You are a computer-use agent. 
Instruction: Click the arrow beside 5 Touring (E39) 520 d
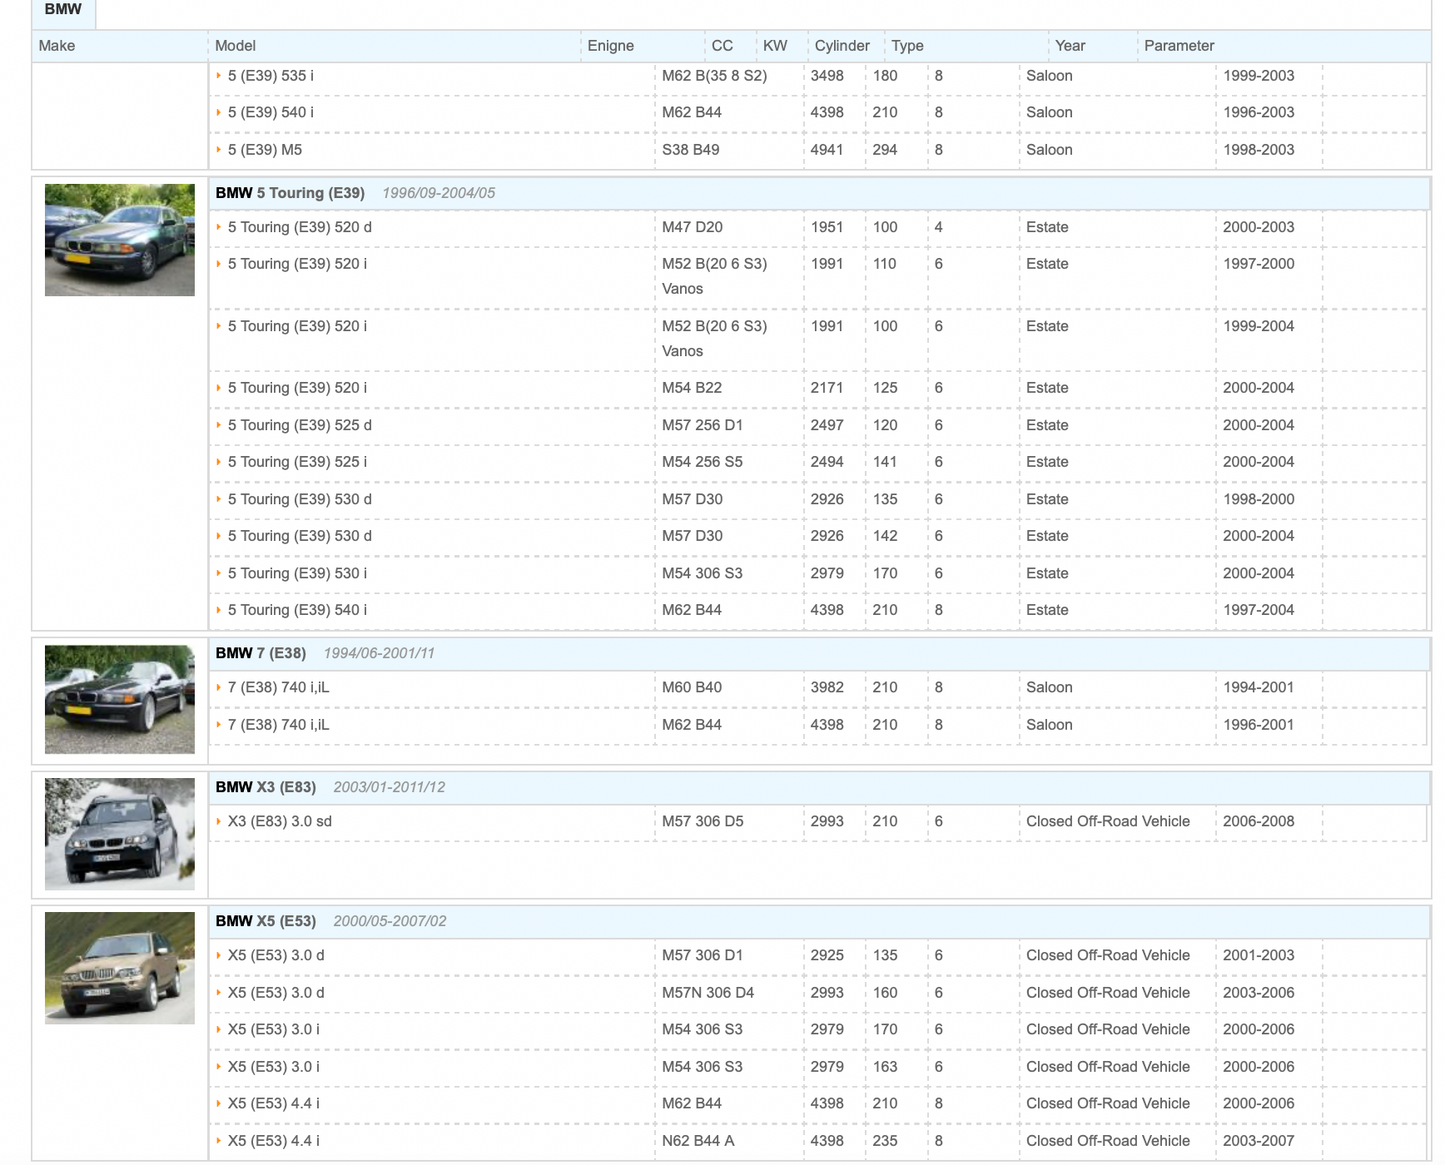pyautogui.click(x=219, y=227)
